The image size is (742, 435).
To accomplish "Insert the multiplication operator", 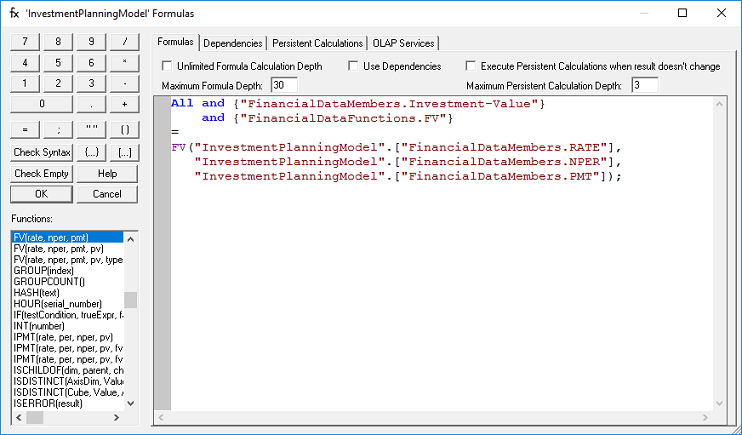I will [x=124, y=62].
